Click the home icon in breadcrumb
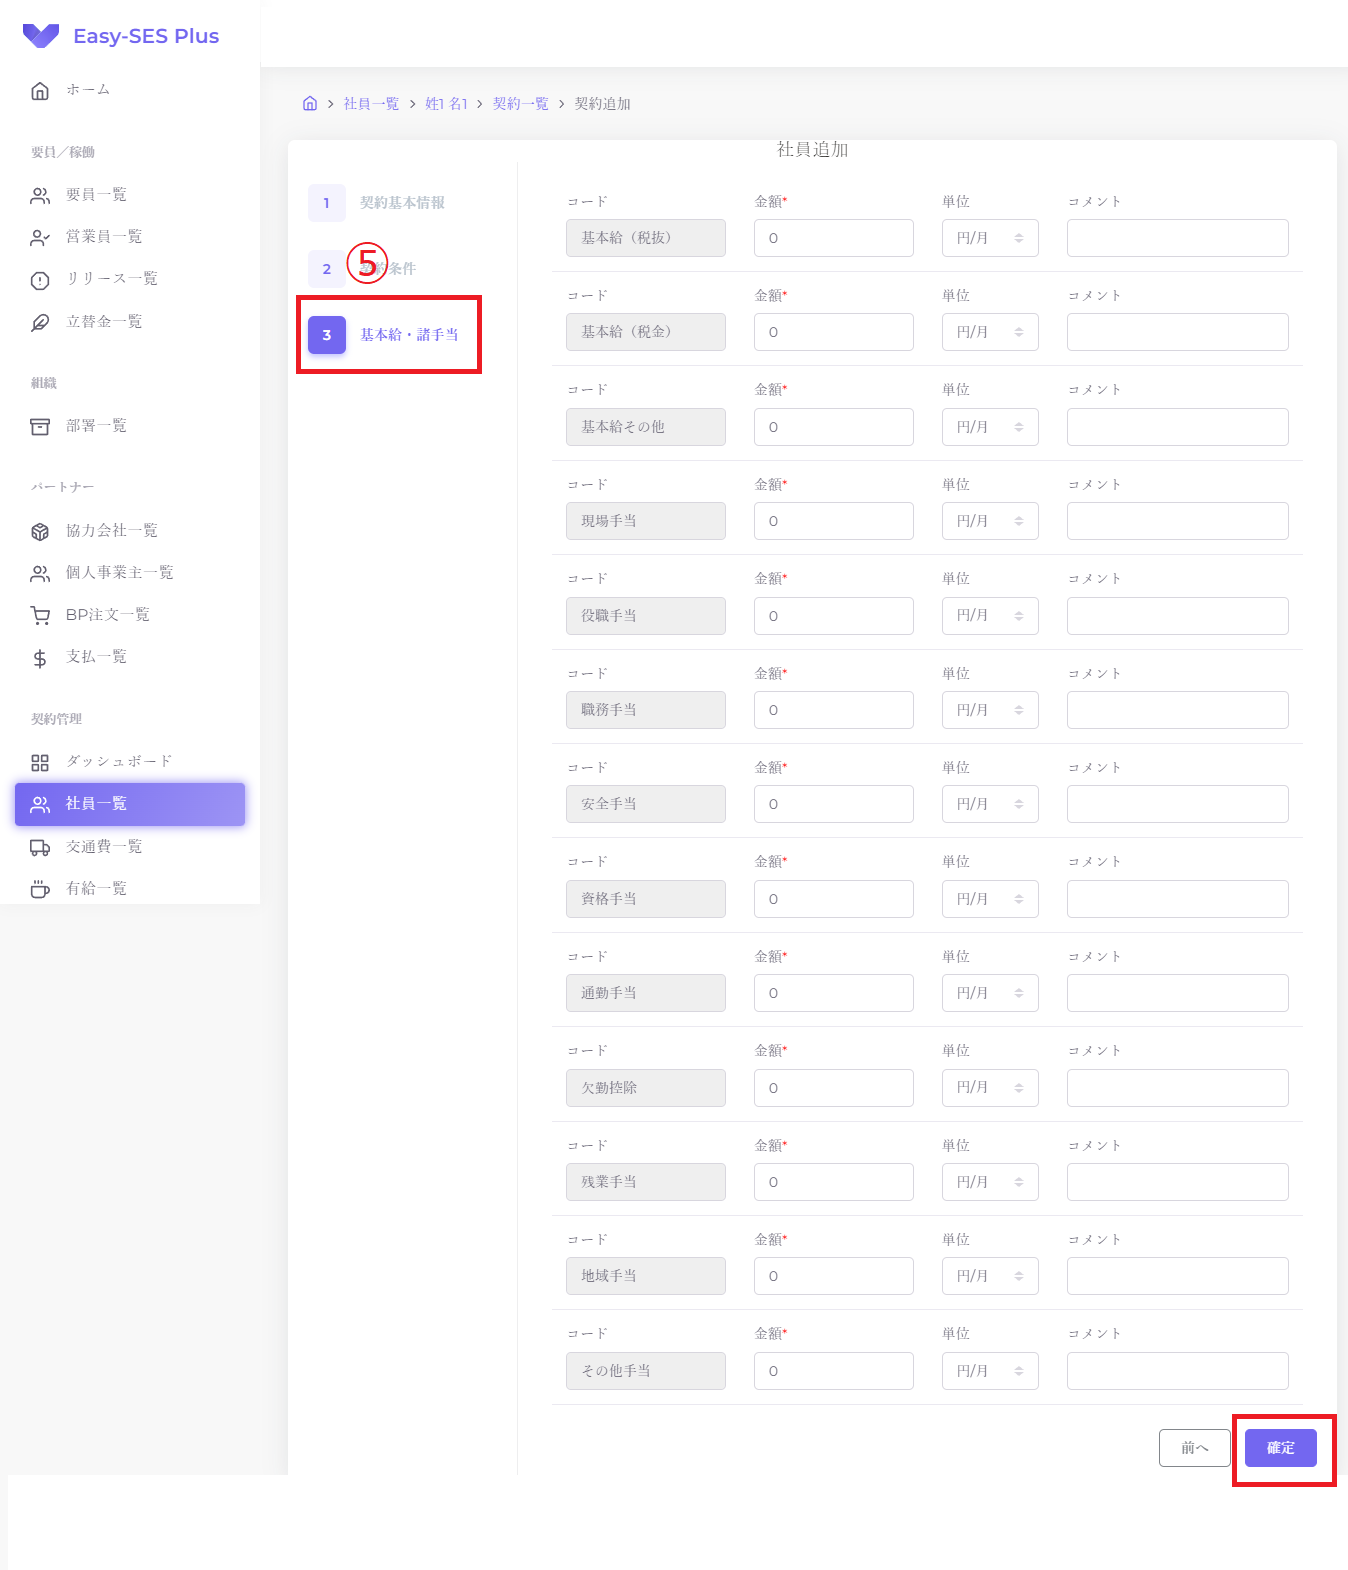This screenshot has width=1348, height=1570. [x=310, y=104]
